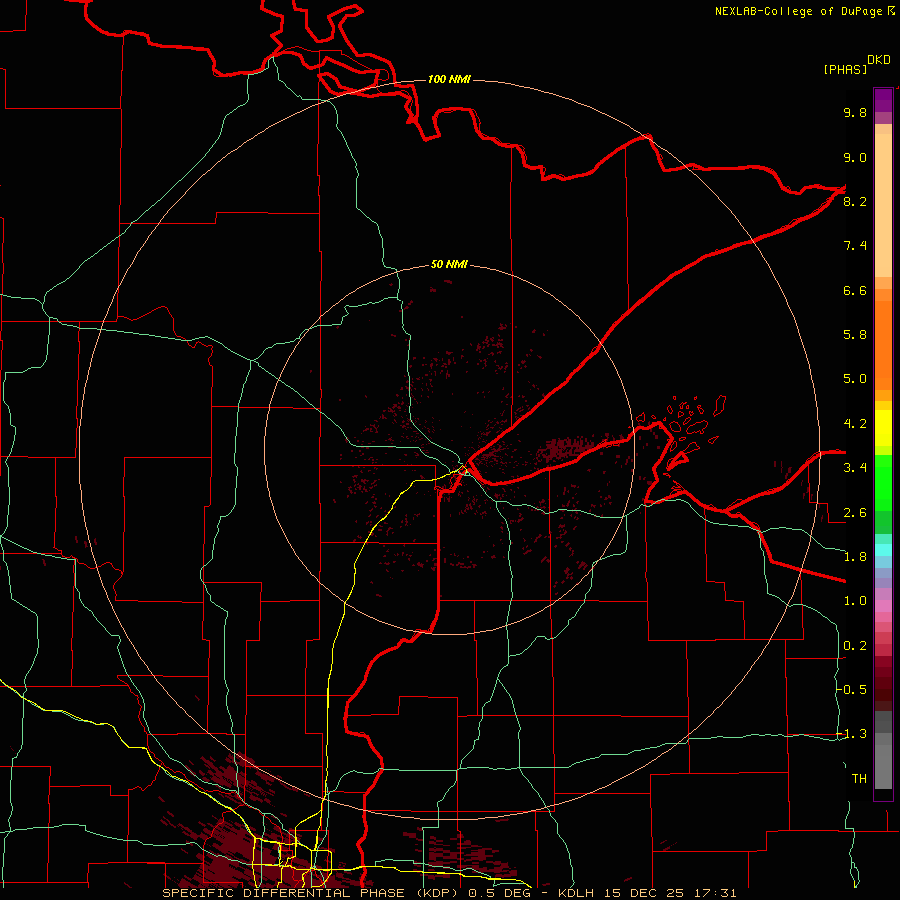Click the -1.3 legend value
Image resolution: width=900 pixels, height=900 pixels.
(x=852, y=734)
